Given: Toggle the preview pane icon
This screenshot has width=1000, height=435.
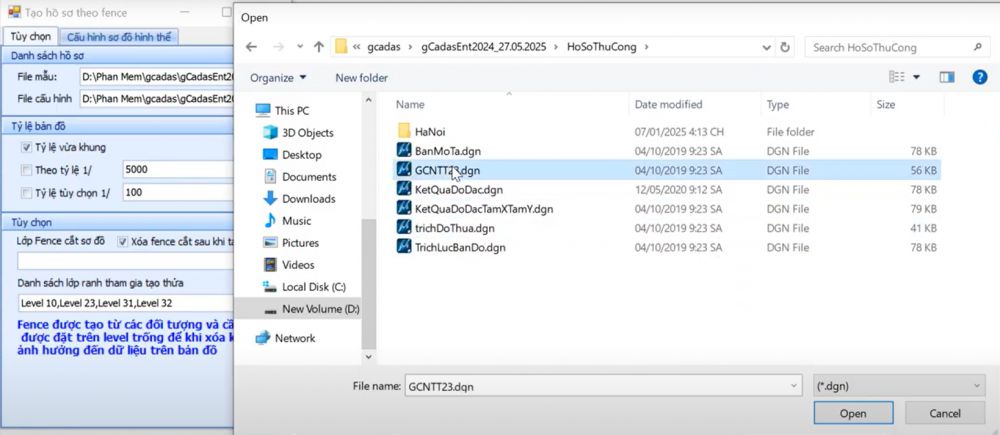Looking at the screenshot, I should pos(947,77).
